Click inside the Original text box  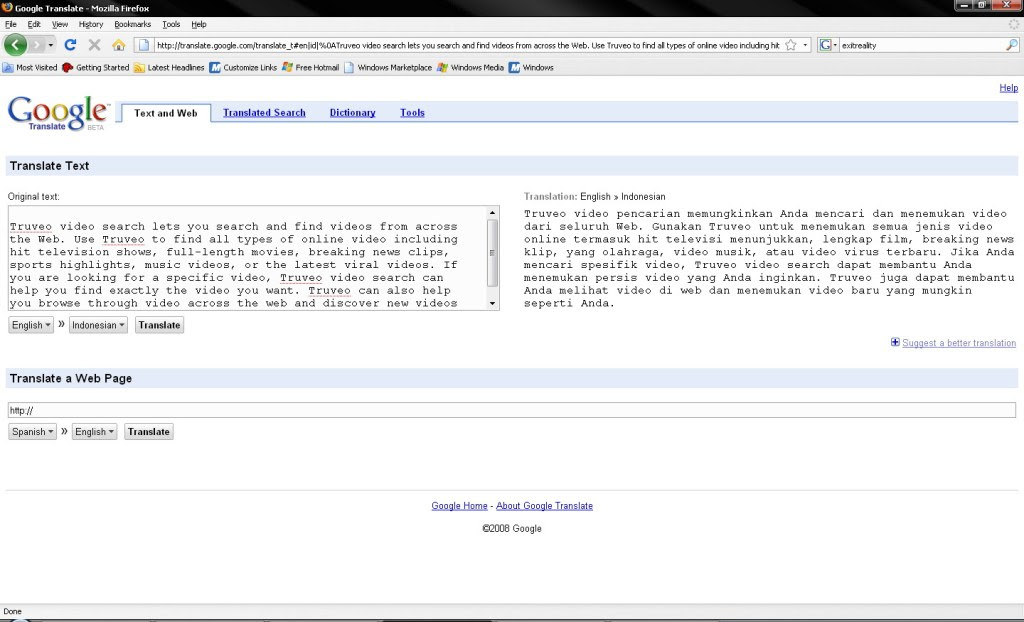[x=247, y=258]
